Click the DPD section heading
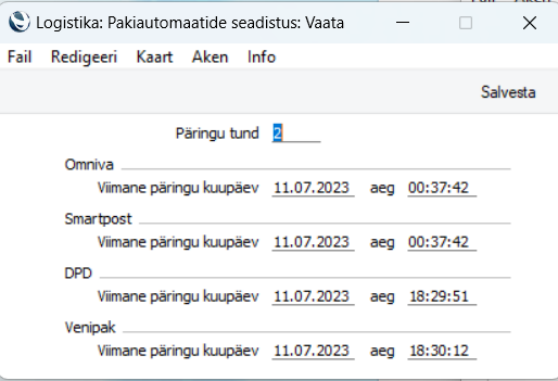 (78, 274)
